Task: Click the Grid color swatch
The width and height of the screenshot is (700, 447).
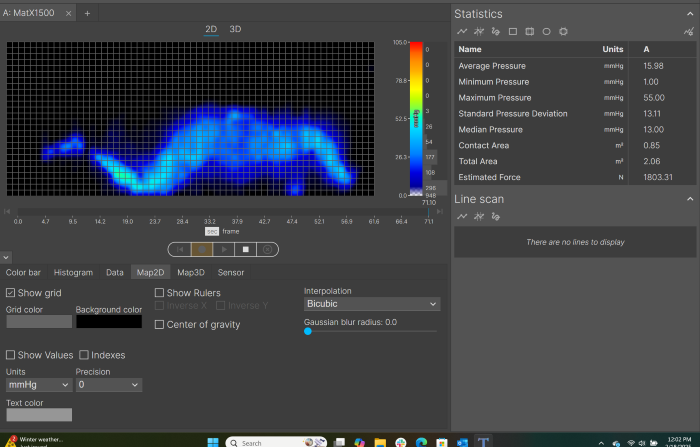Action: click(x=39, y=322)
